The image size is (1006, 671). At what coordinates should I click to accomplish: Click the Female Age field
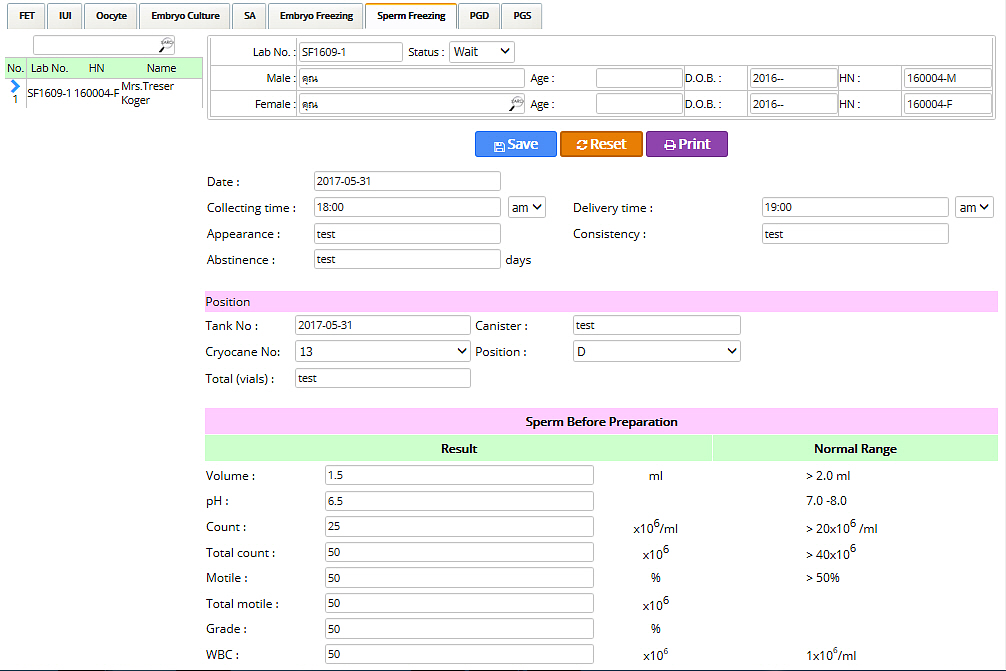[639, 104]
